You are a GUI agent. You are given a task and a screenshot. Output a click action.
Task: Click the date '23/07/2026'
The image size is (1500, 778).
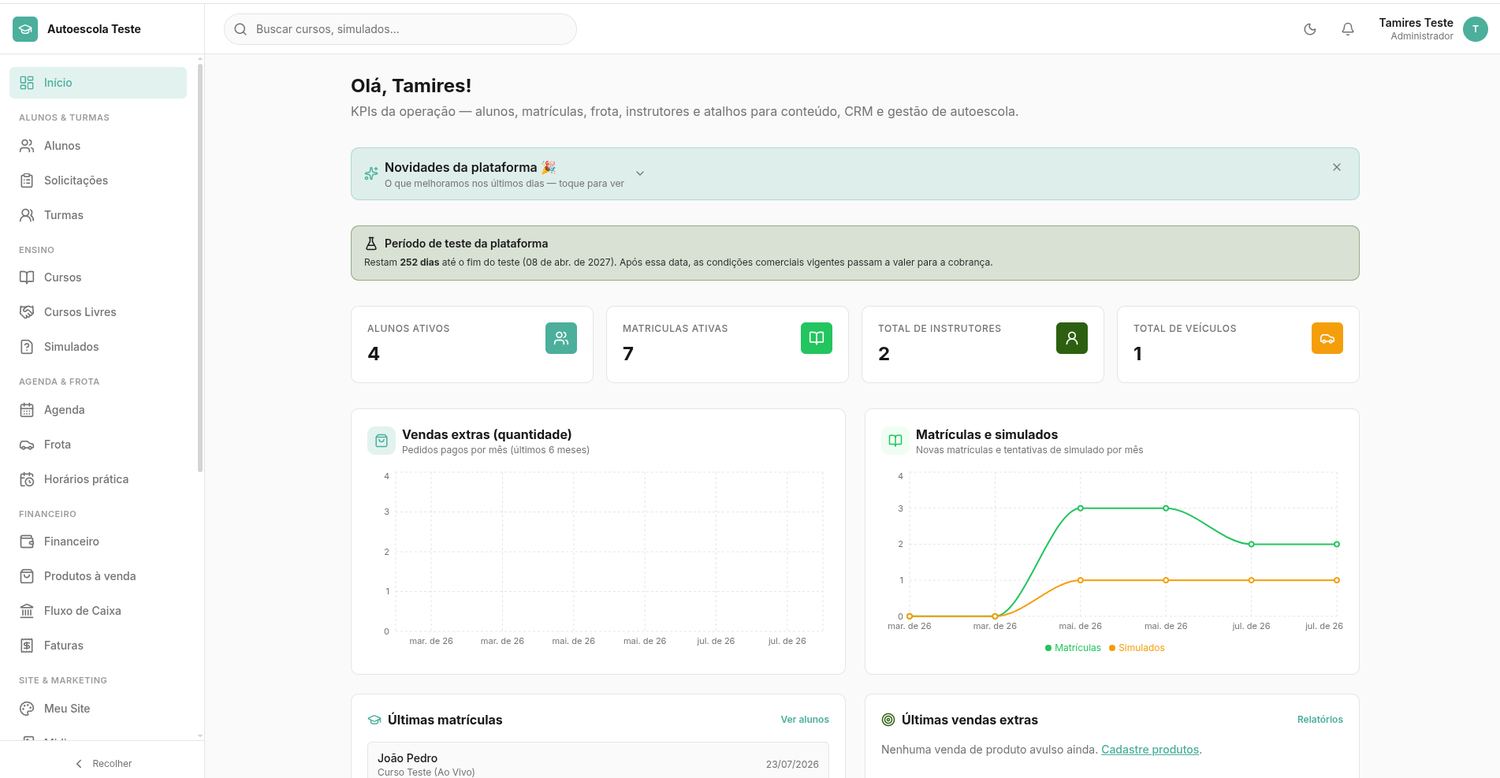click(x=792, y=764)
